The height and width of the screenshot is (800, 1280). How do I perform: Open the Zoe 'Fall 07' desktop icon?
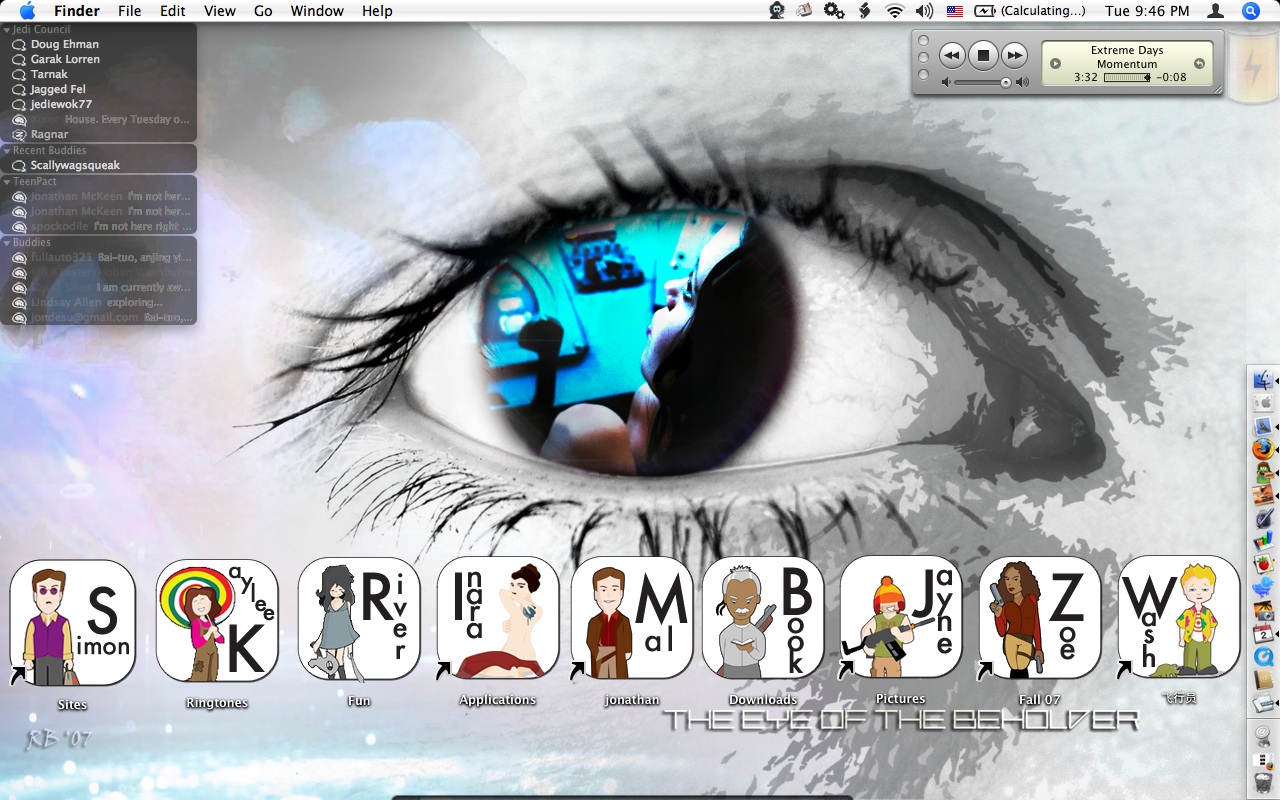pyautogui.click(x=1040, y=617)
